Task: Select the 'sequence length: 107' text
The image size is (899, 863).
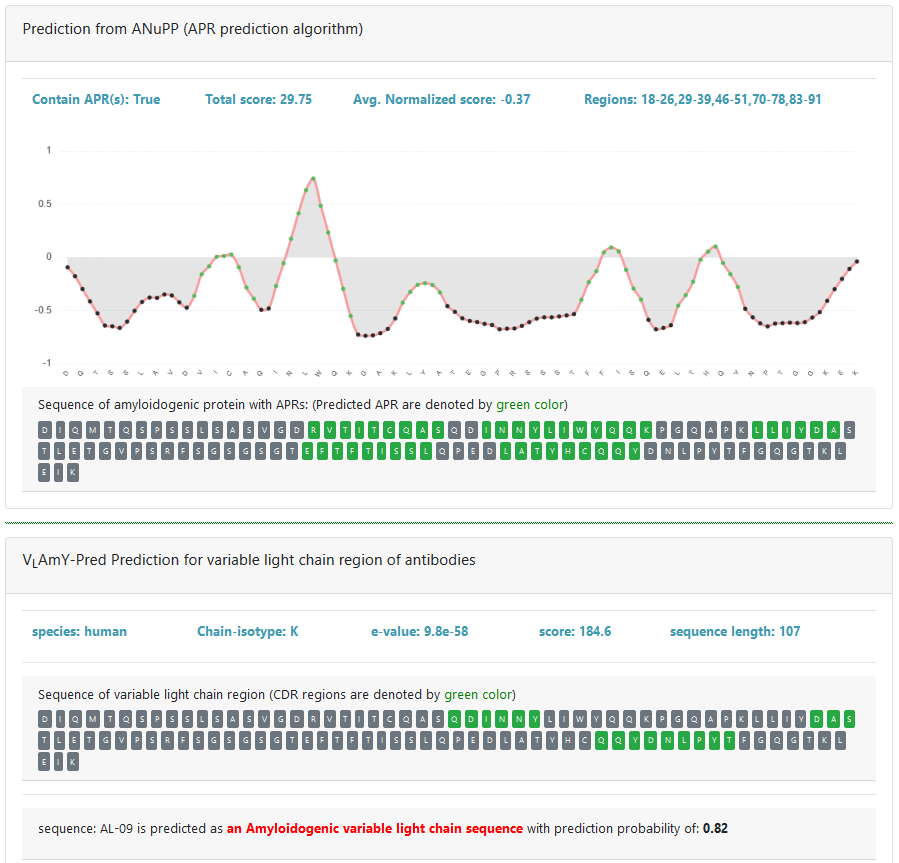Action: (x=735, y=631)
